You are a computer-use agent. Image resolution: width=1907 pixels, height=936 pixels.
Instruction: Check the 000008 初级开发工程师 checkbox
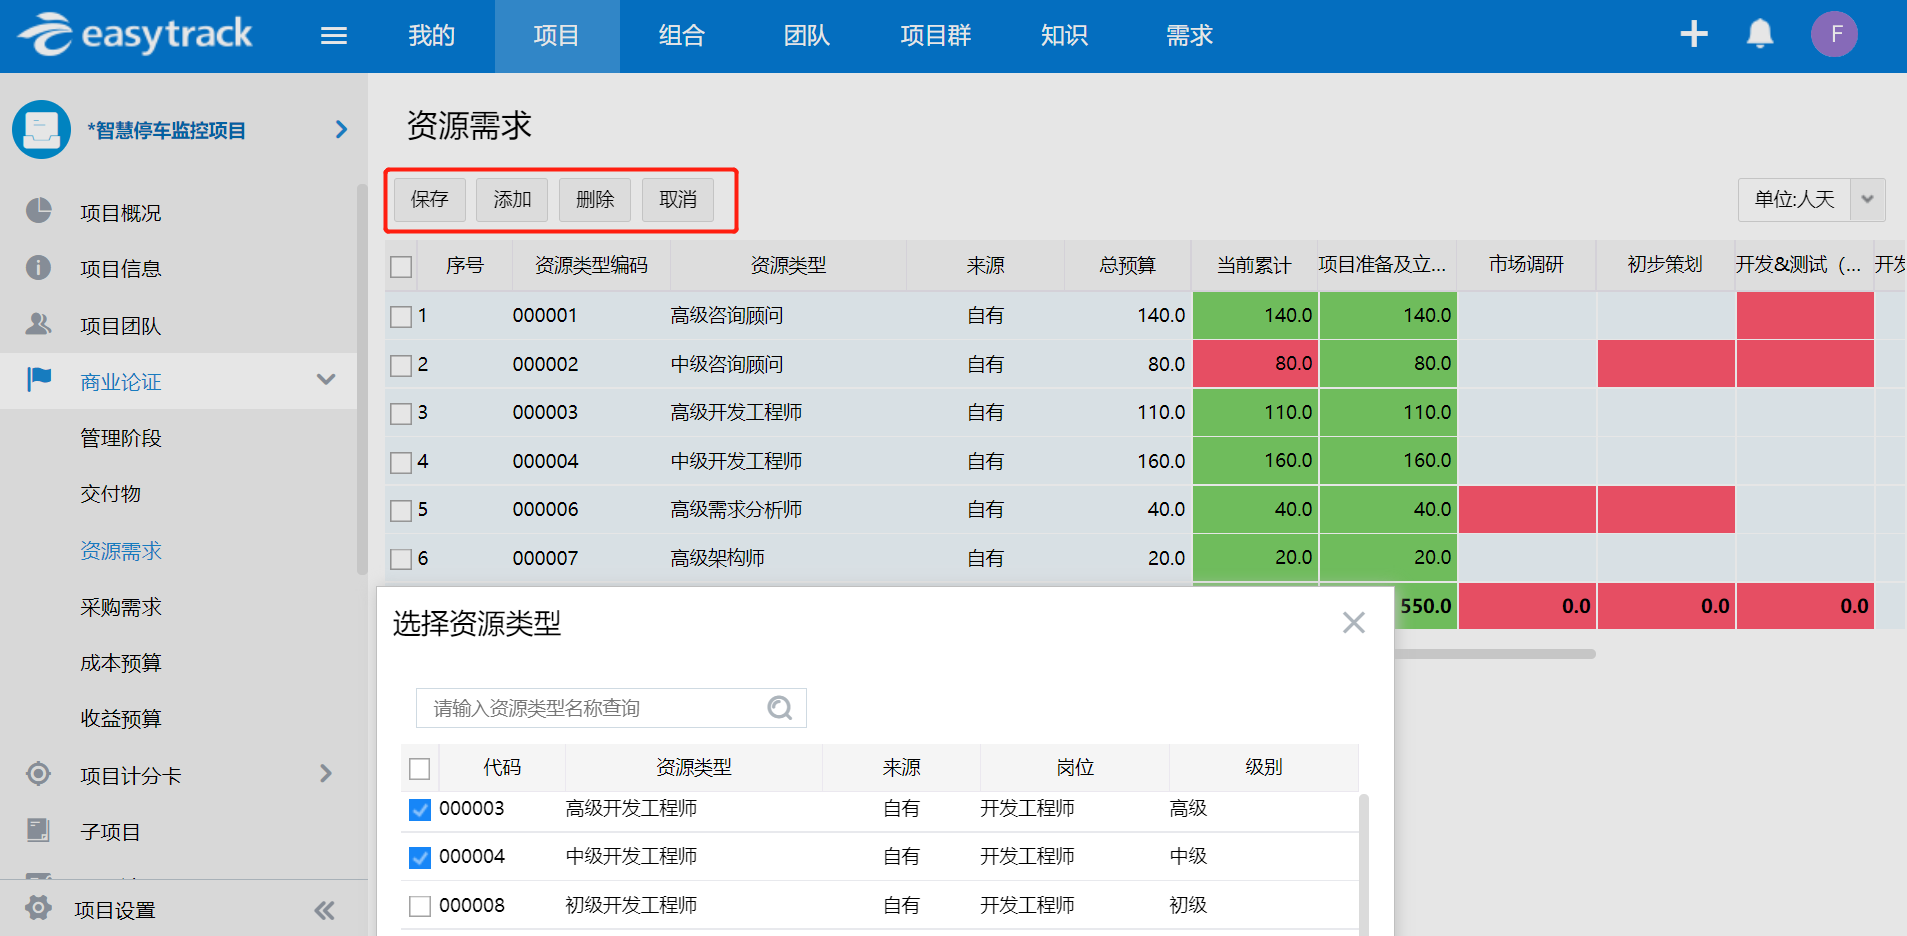(420, 906)
